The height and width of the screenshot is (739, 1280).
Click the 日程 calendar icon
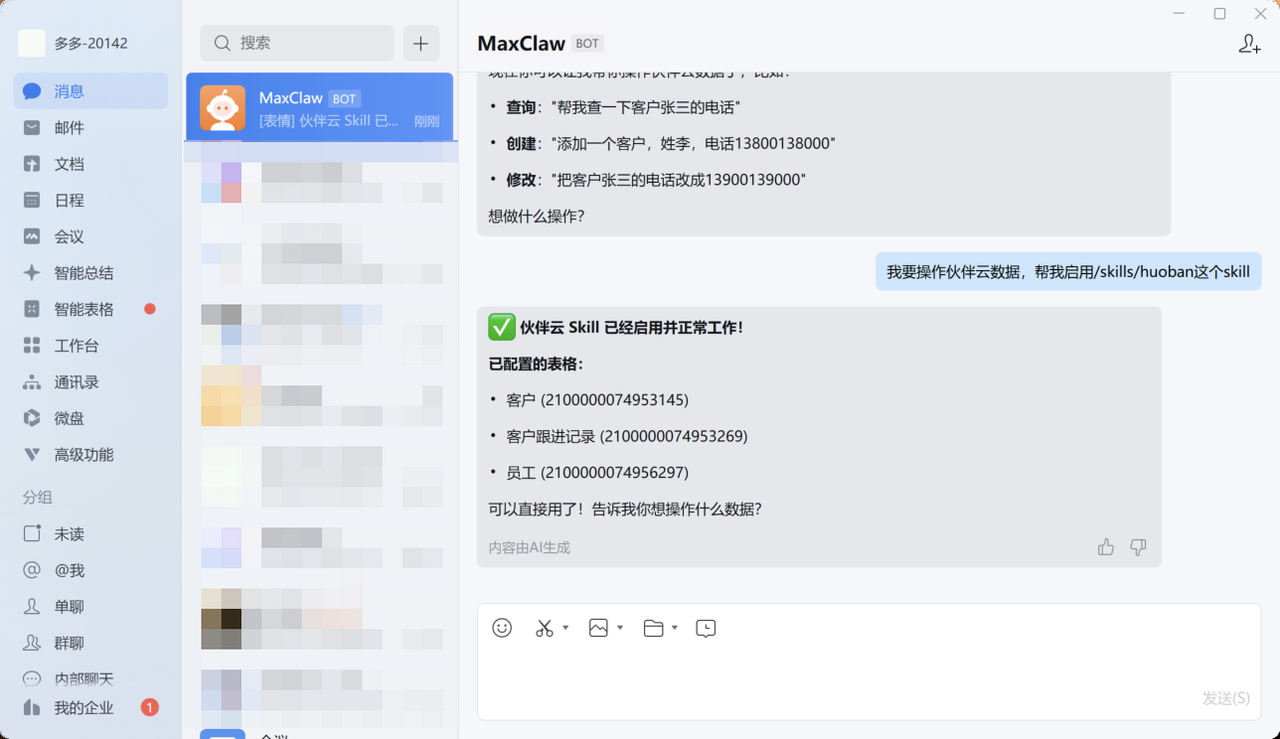coord(32,200)
